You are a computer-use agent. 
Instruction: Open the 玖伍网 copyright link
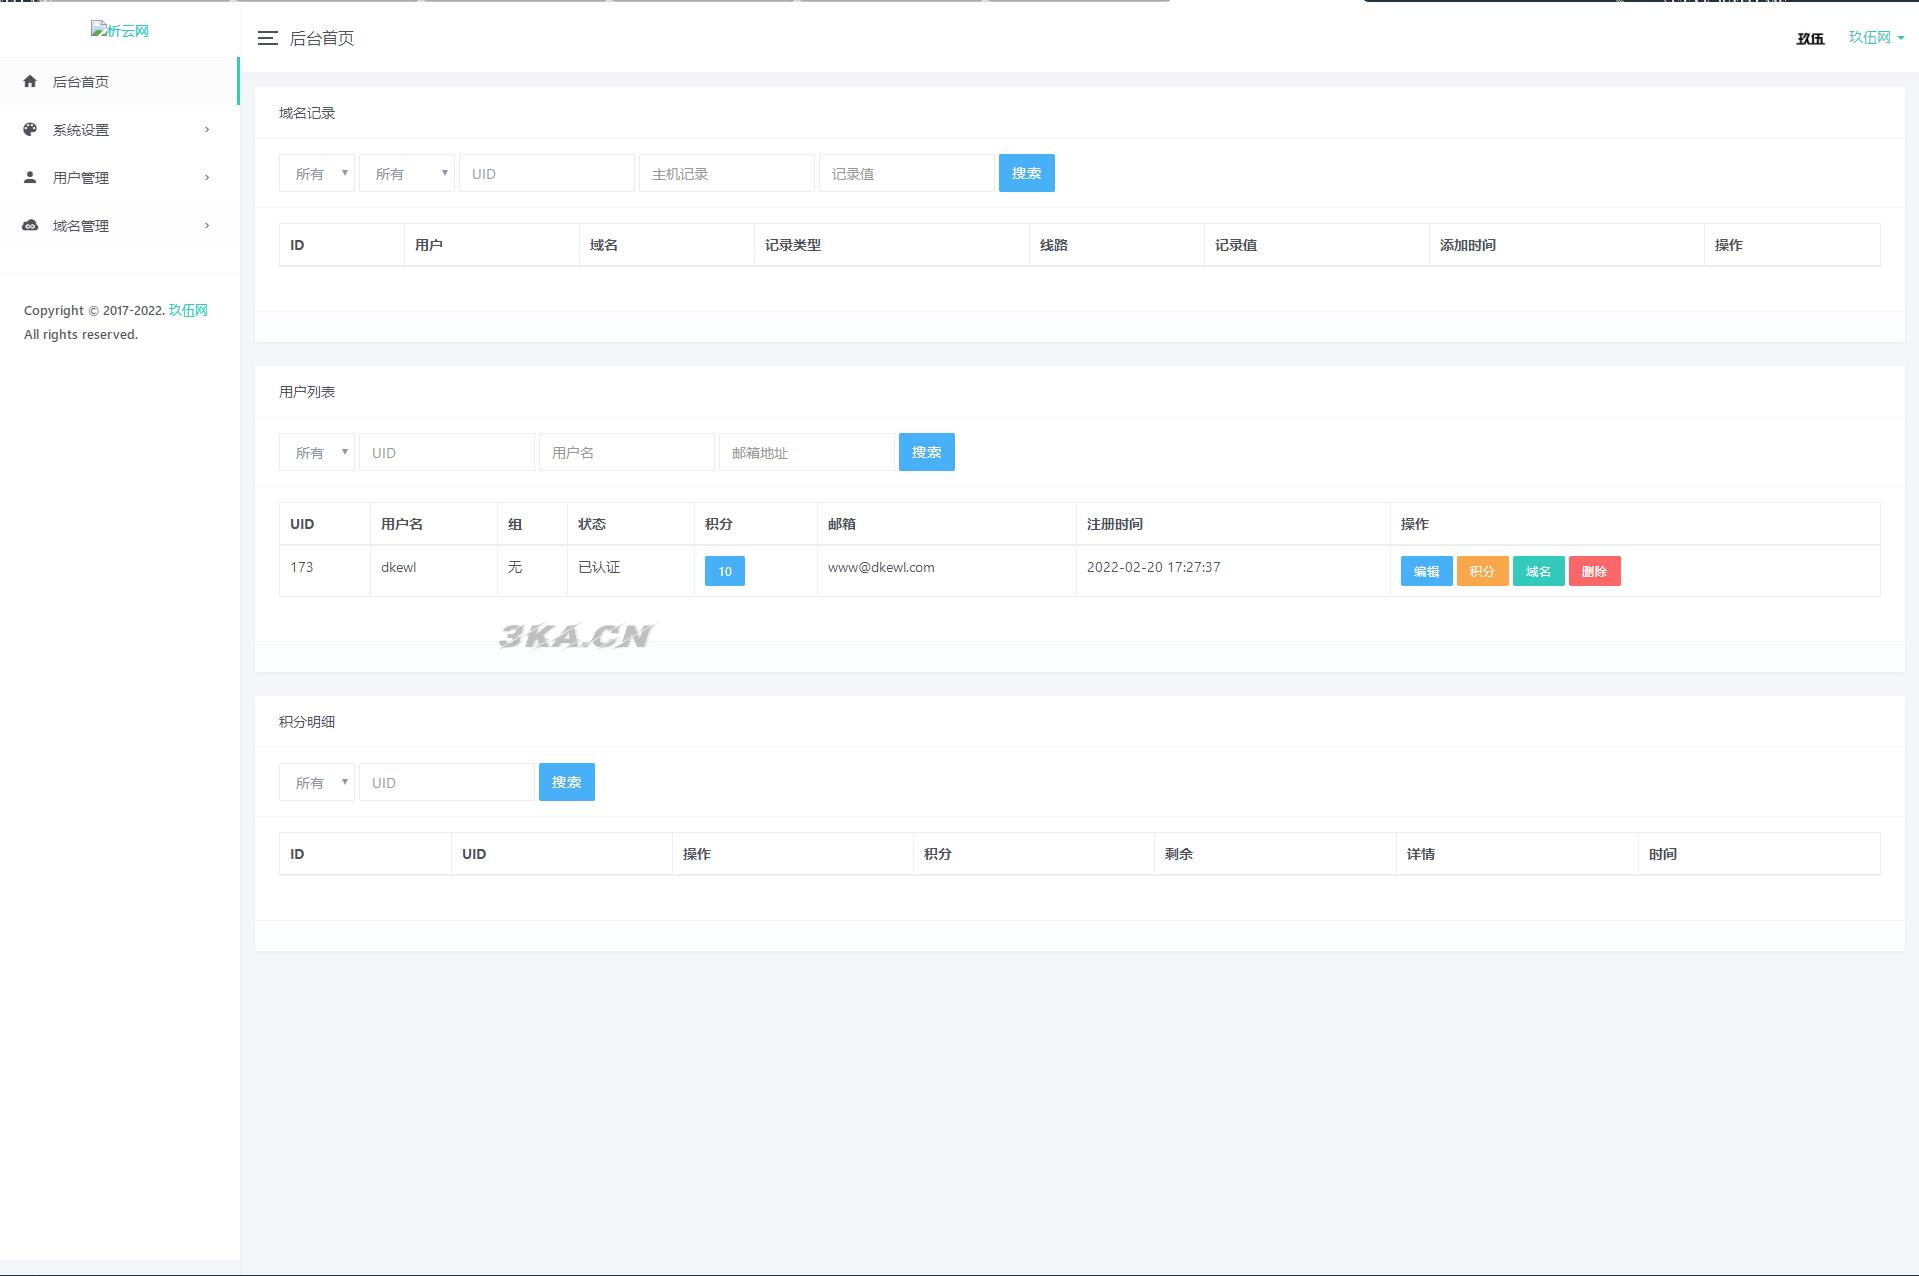pyautogui.click(x=188, y=310)
